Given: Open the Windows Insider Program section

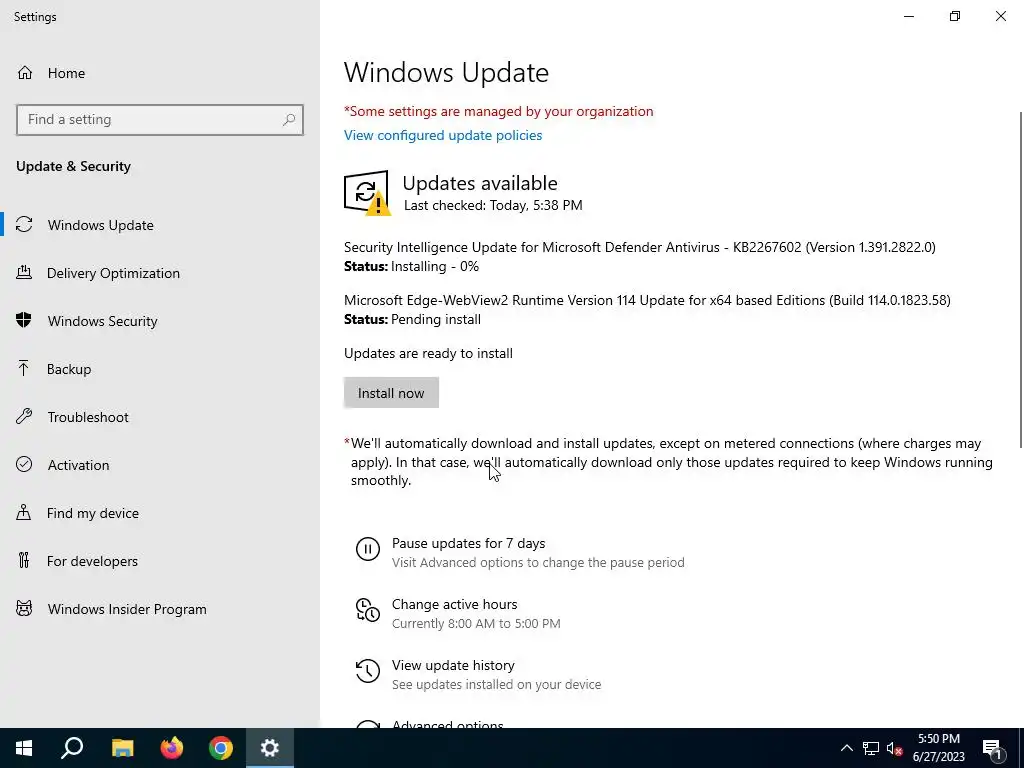Looking at the screenshot, I should click(x=160, y=609).
